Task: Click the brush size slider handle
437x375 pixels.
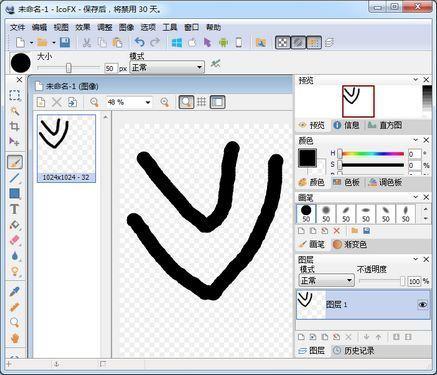Action: [69, 68]
